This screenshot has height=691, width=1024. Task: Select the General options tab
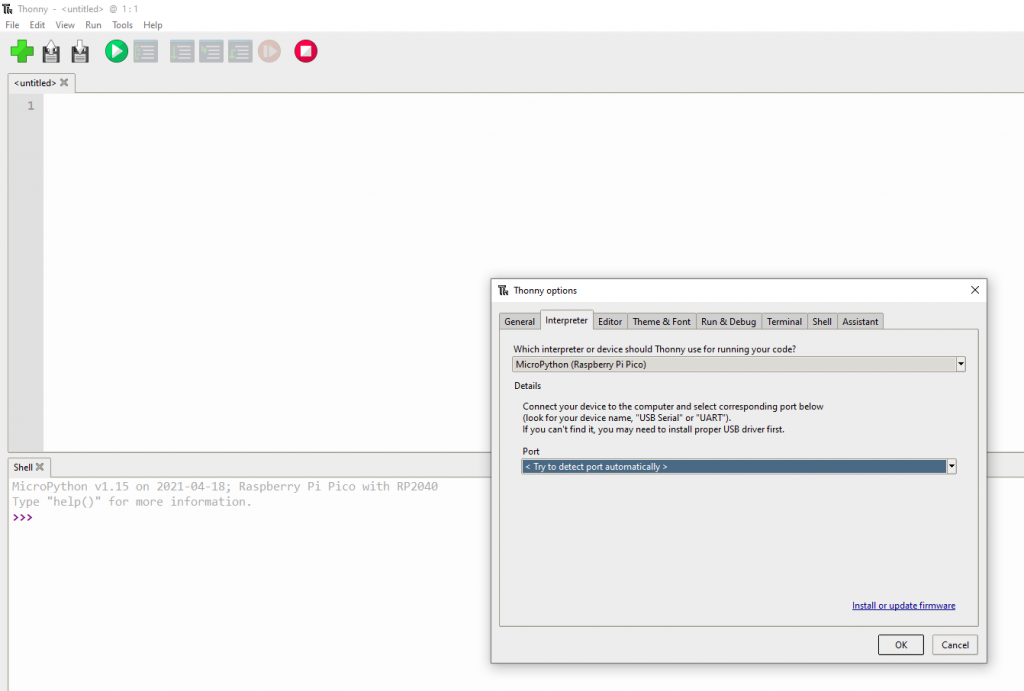[519, 321]
